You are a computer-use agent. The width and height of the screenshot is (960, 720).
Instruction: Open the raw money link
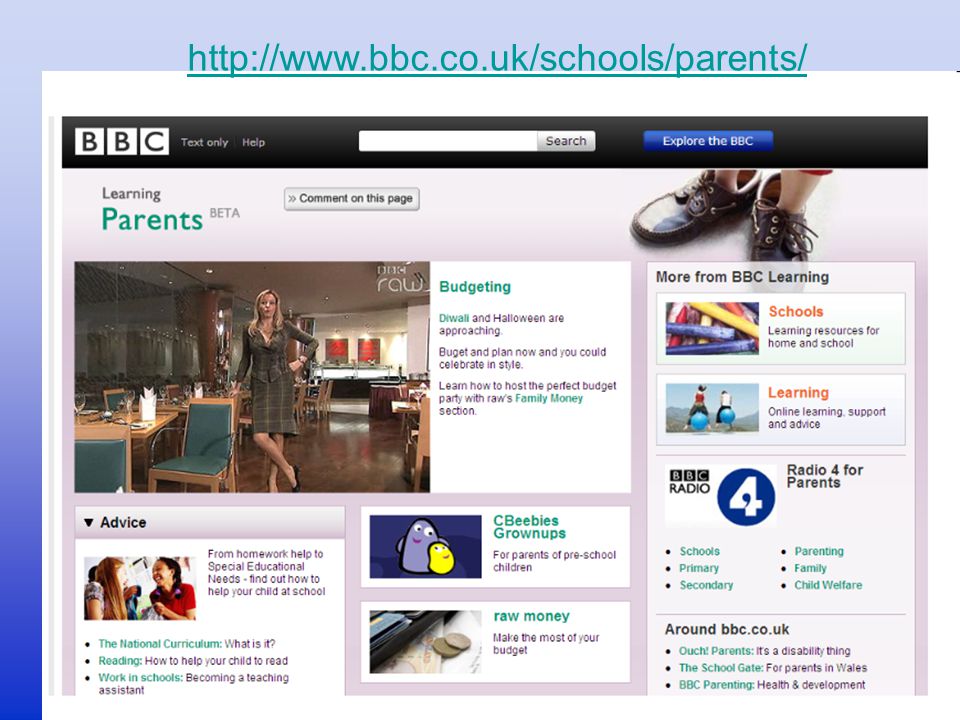click(x=531, y=616)
